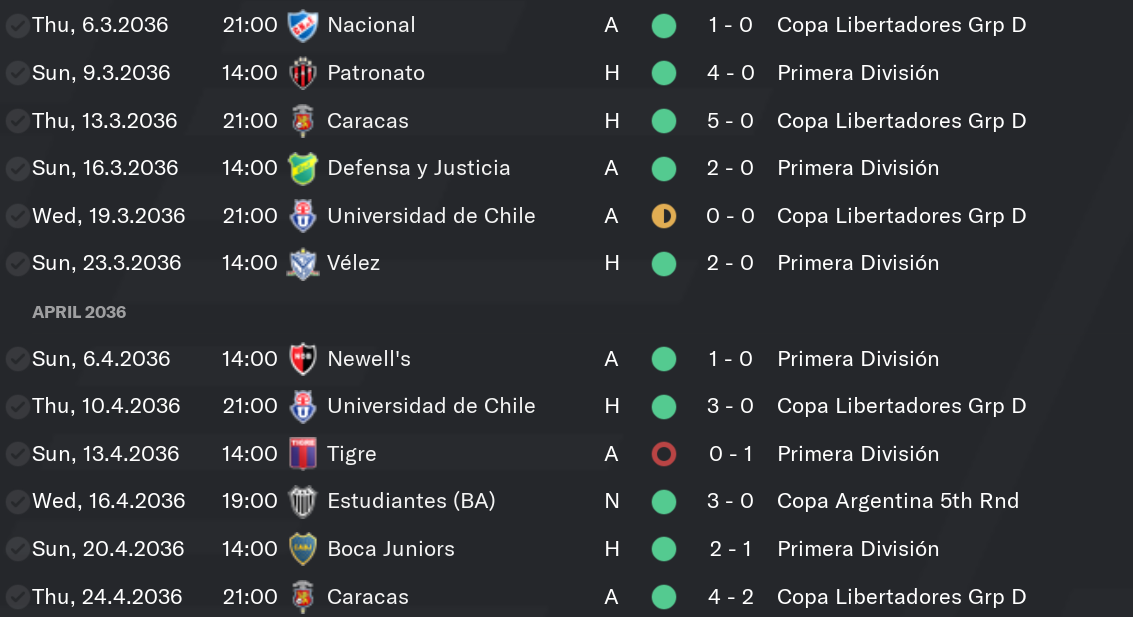Open the 5 - 0 Caracas score
This screenshot has height=617, width=1133.
tap(731, 121)
